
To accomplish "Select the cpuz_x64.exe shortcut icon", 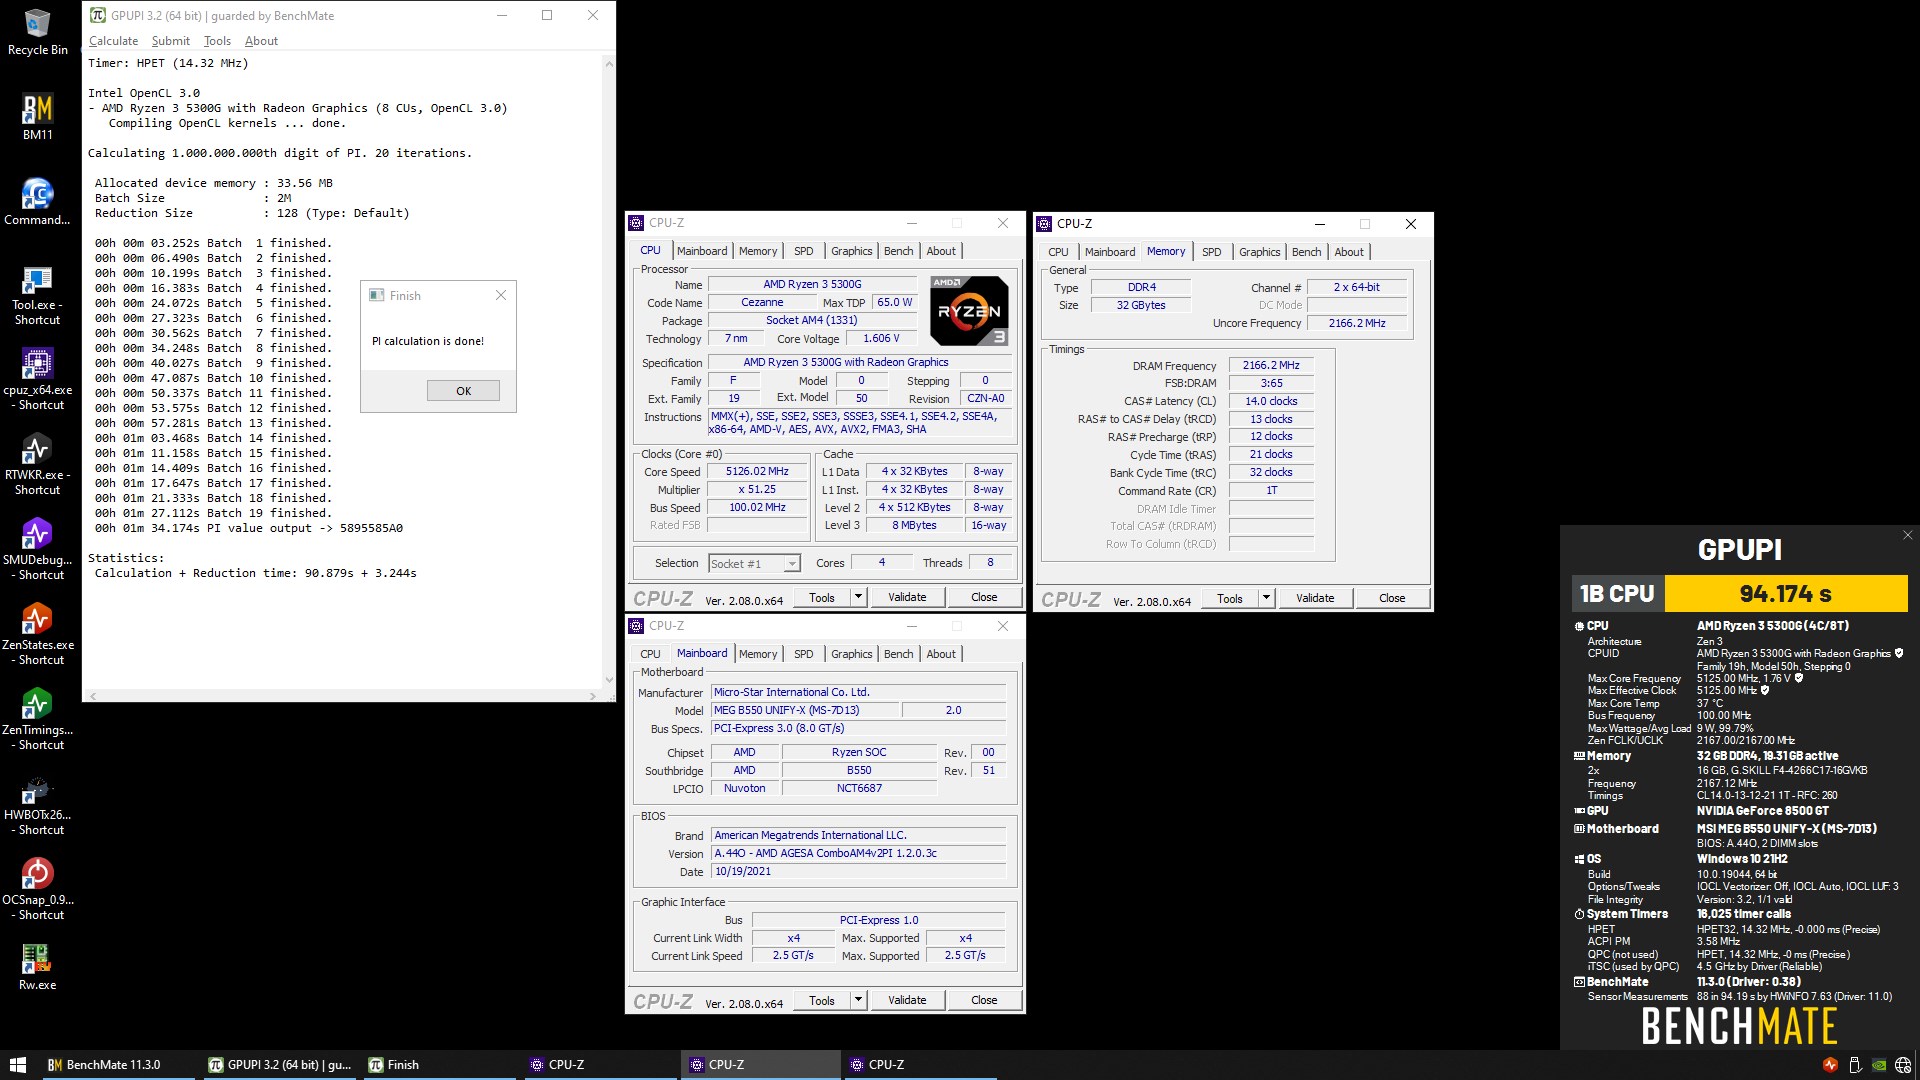I will point(37,380).
